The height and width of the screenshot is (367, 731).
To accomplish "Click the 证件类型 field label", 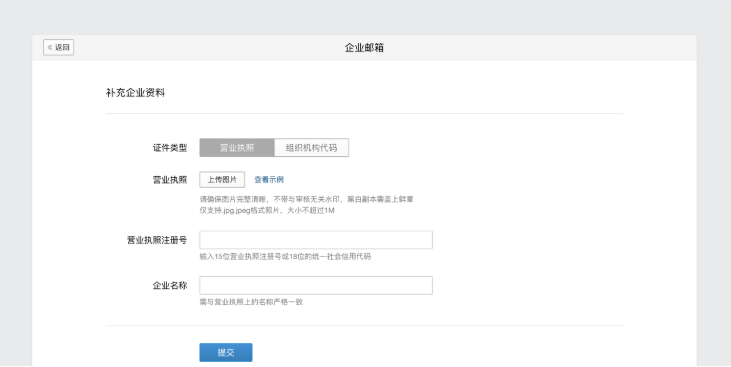I will (x=170, y=148).
